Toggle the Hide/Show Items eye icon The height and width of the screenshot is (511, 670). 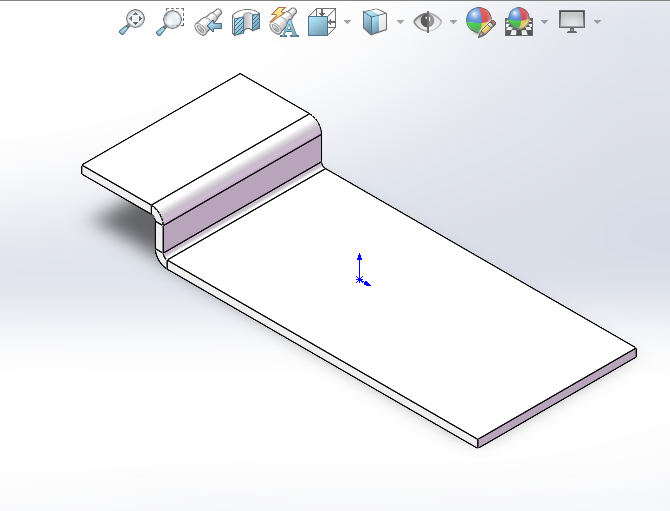[427, 22]
